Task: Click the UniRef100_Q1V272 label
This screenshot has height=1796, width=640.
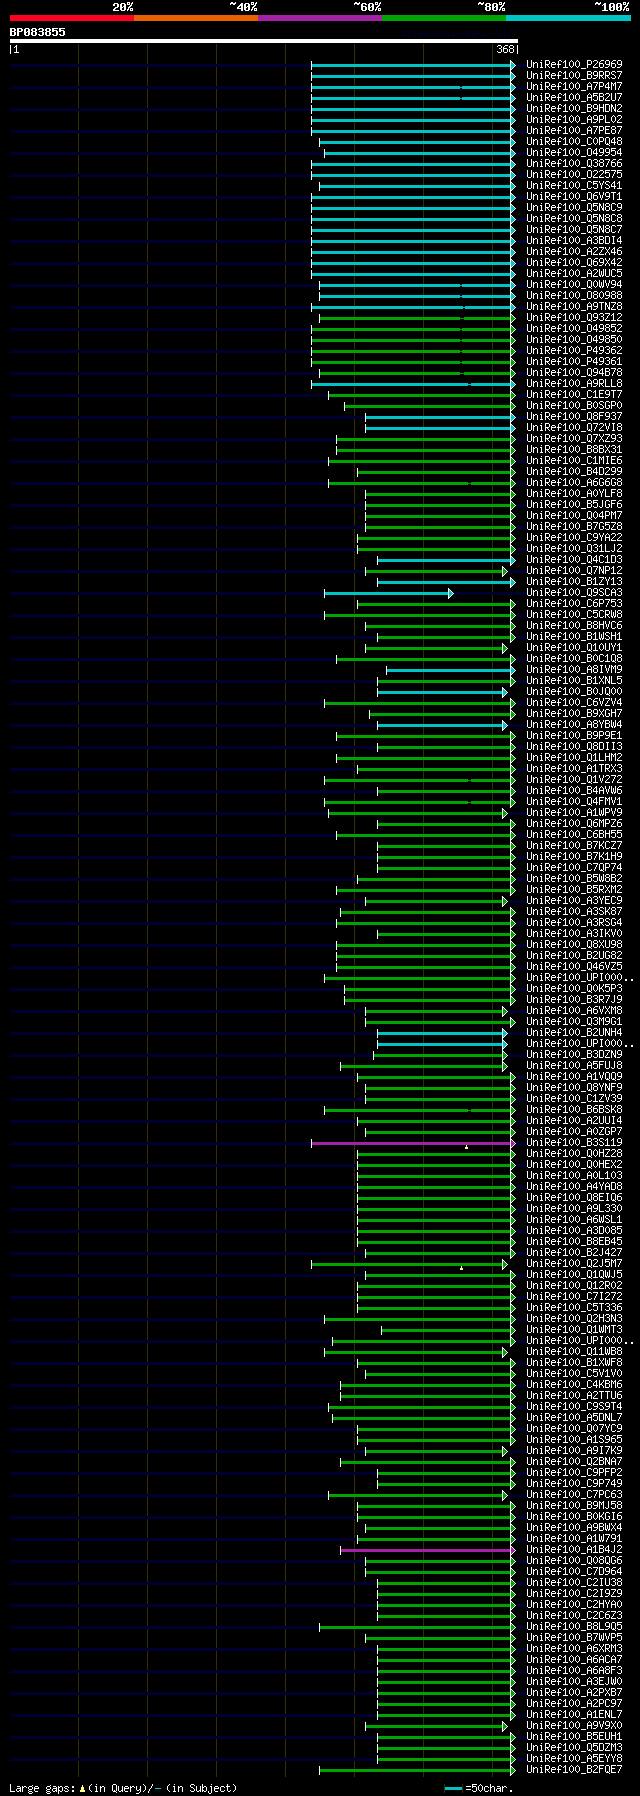Action: (x=574, y=780)
